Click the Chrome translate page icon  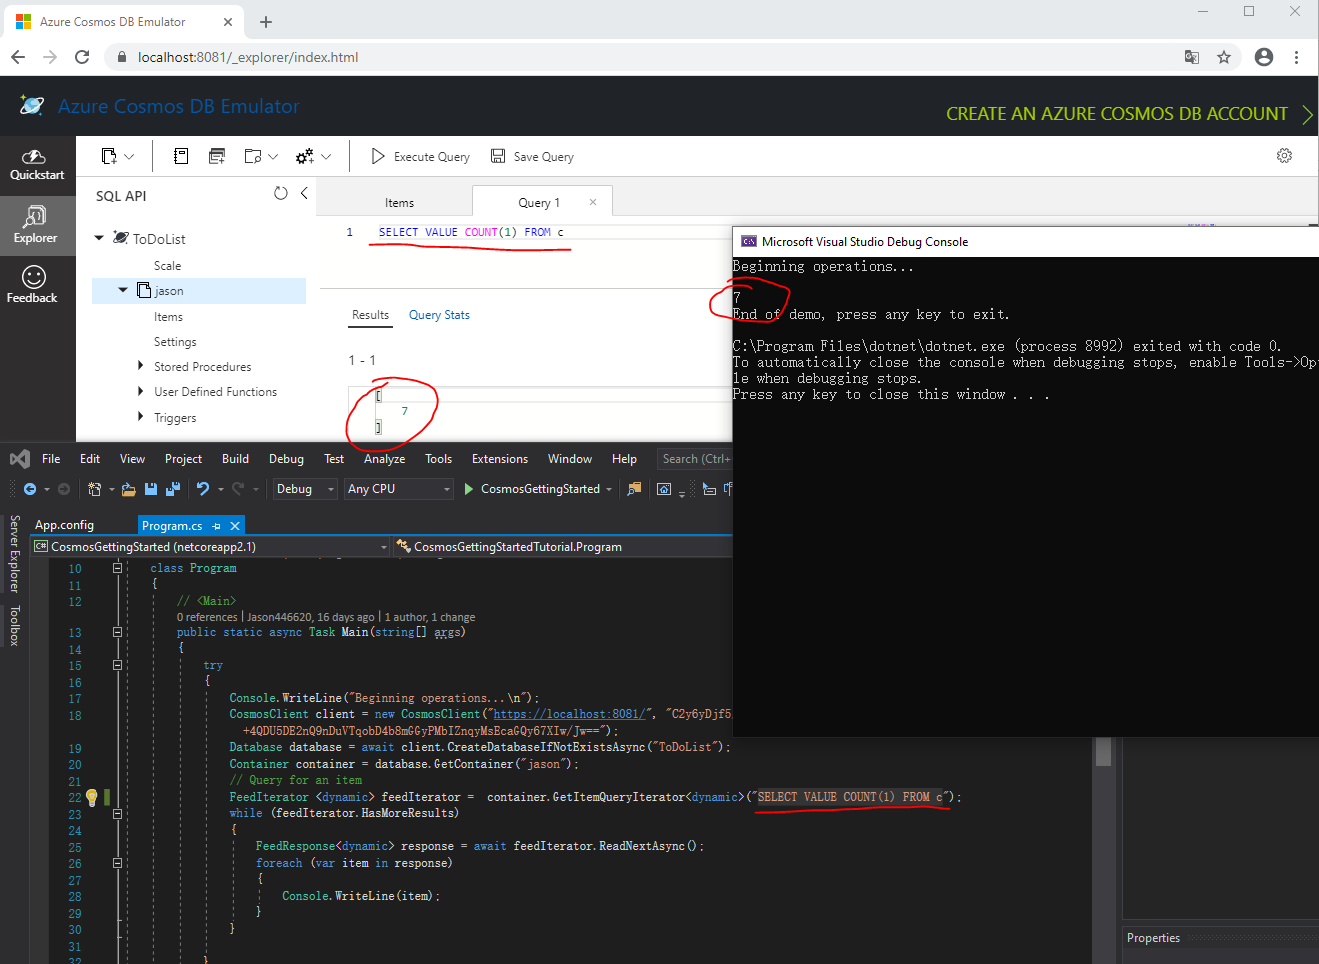[x=1192, y=57]
